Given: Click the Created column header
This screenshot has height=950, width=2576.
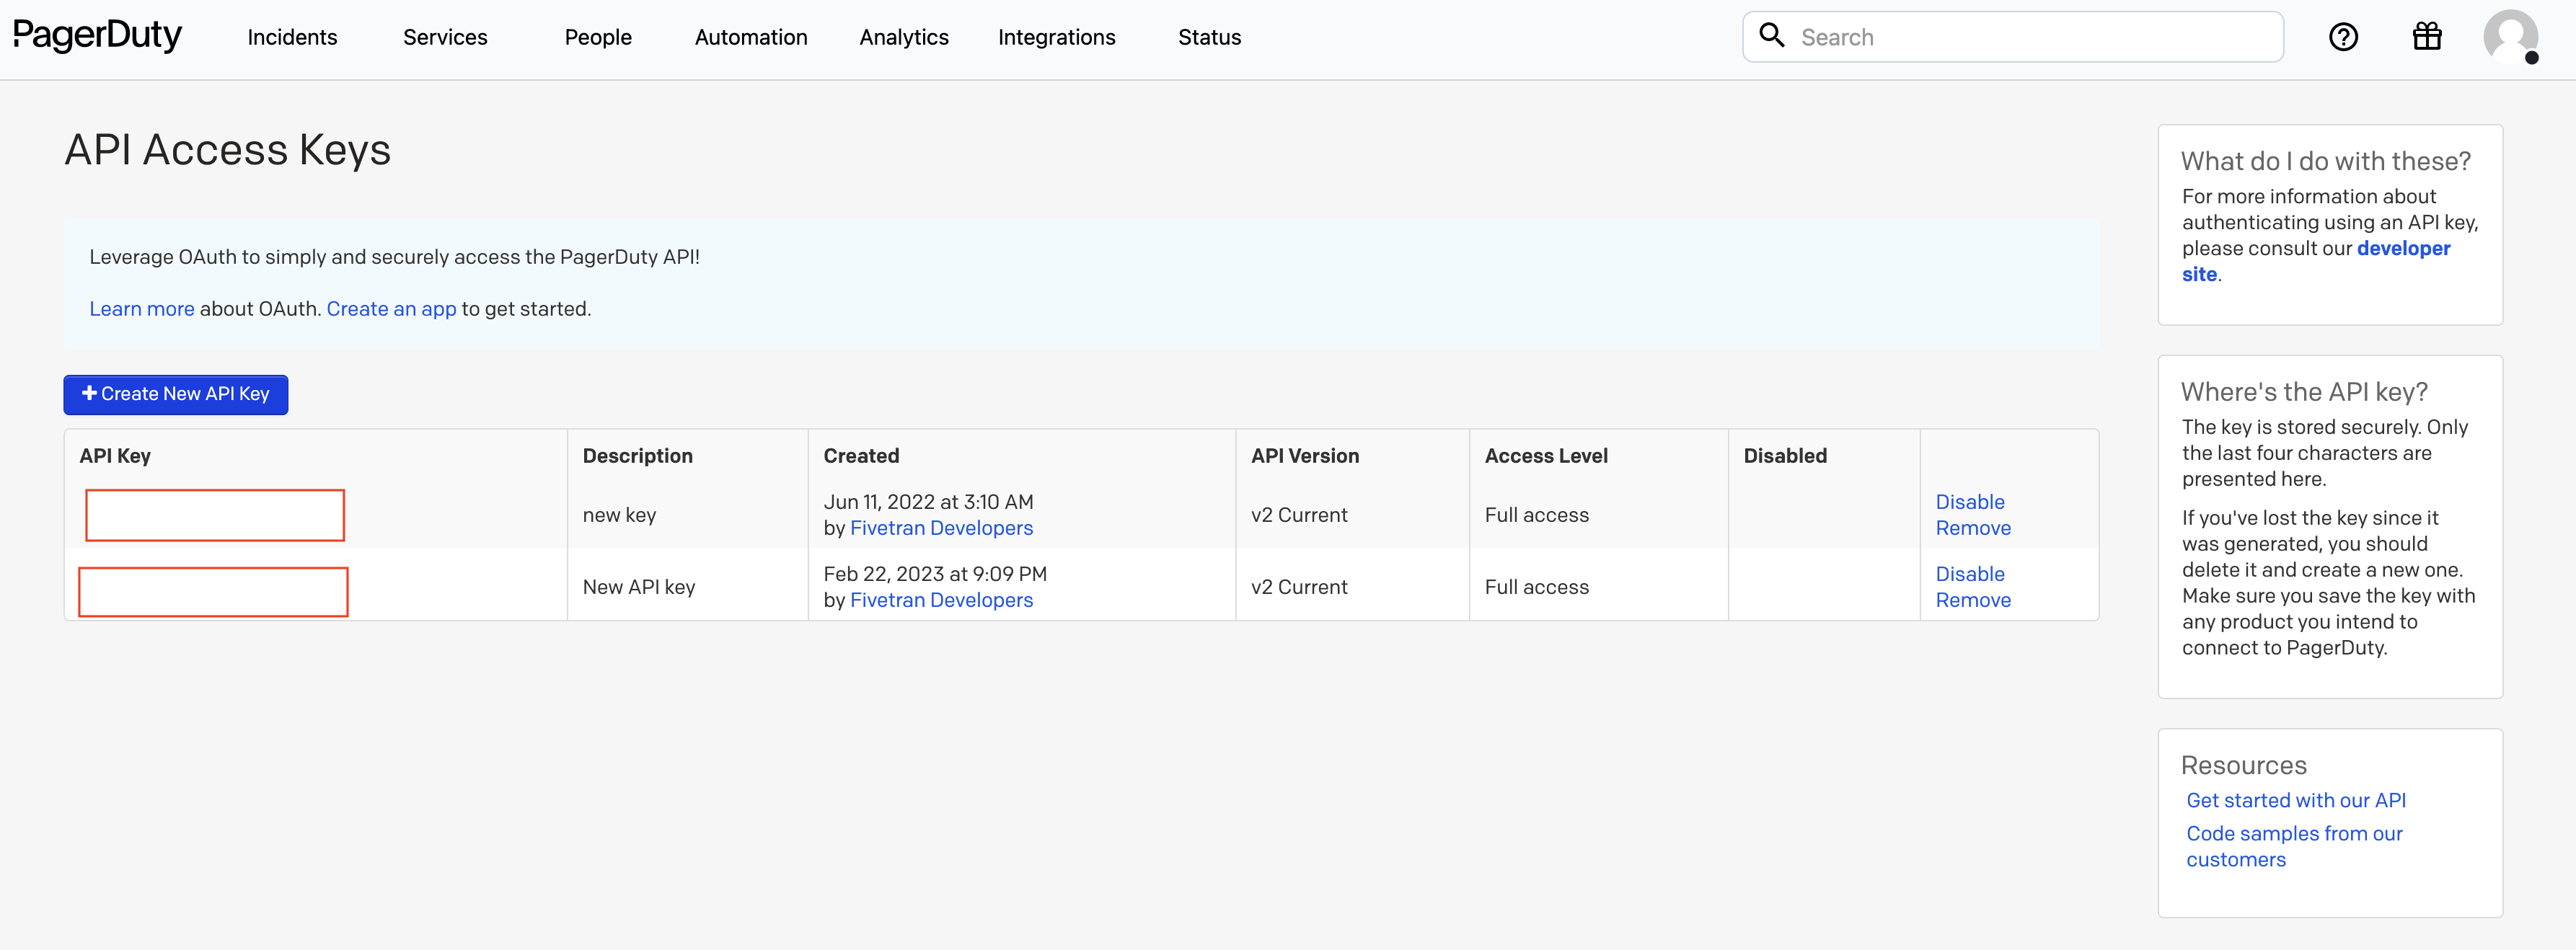Looking at the screenshot, I should (861, 456).
